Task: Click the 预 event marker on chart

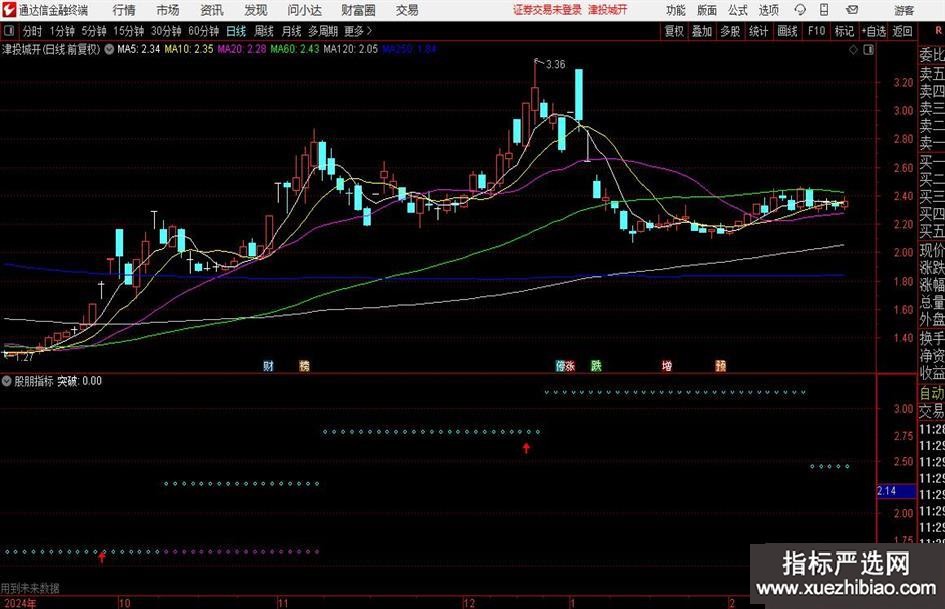Action: tap(721, 365)
